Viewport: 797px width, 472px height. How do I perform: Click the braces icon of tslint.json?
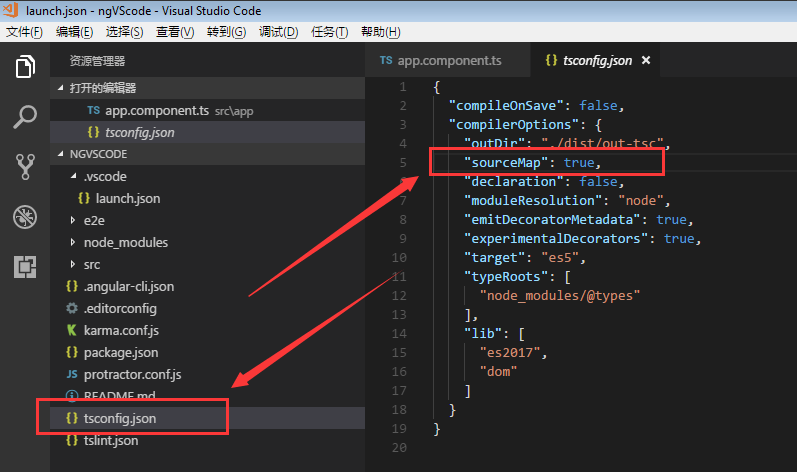click(72, 440)
